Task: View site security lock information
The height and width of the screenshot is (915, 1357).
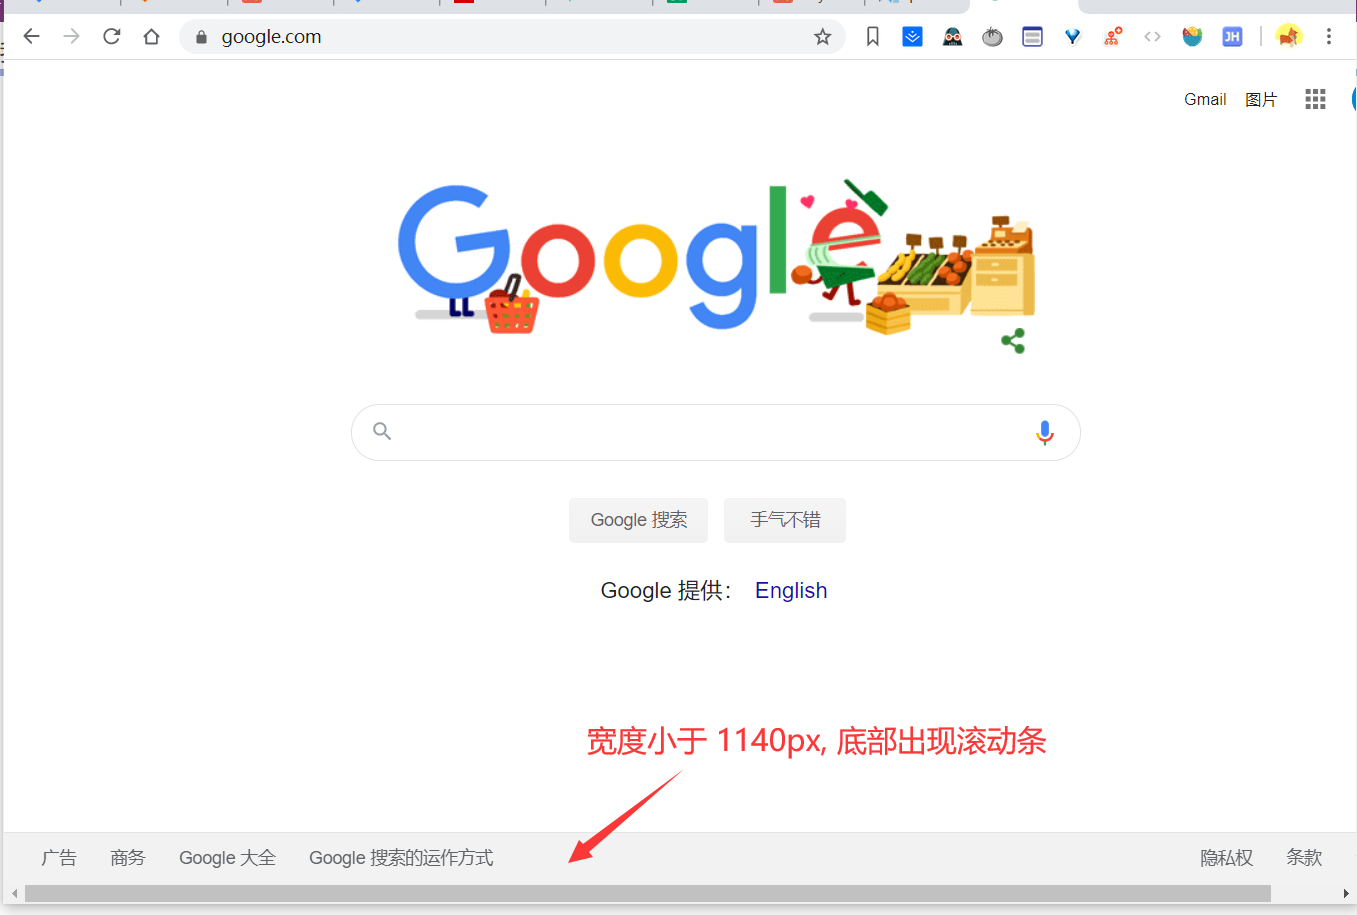Action: pyautogui.click(x=201, y=37)
